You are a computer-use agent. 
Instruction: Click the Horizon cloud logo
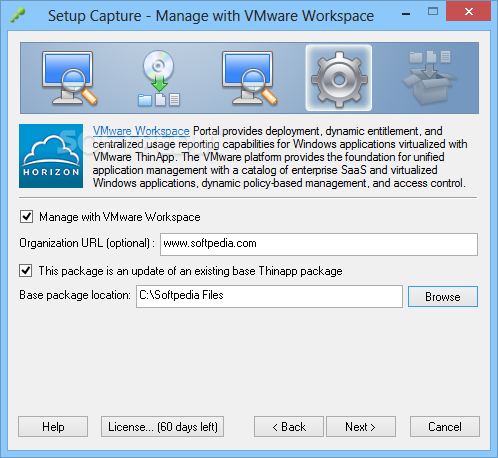pyautogui.click(x=51, y=156)
